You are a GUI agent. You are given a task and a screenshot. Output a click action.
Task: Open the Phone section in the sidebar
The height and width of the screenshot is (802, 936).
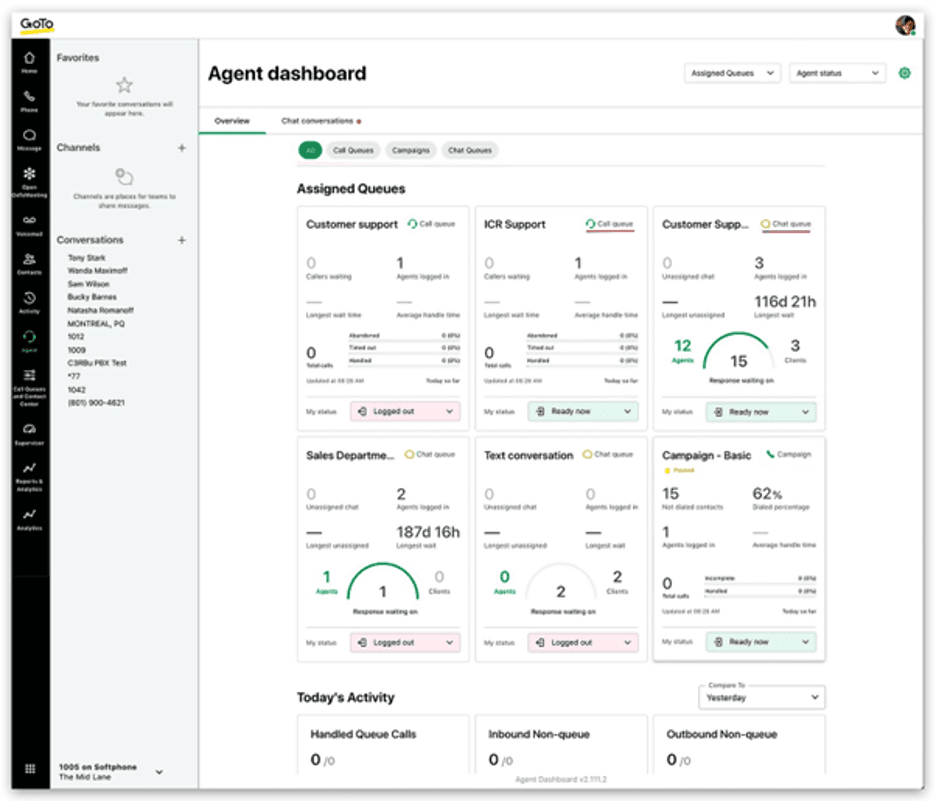pyautogui.click(x=29, y=100)
